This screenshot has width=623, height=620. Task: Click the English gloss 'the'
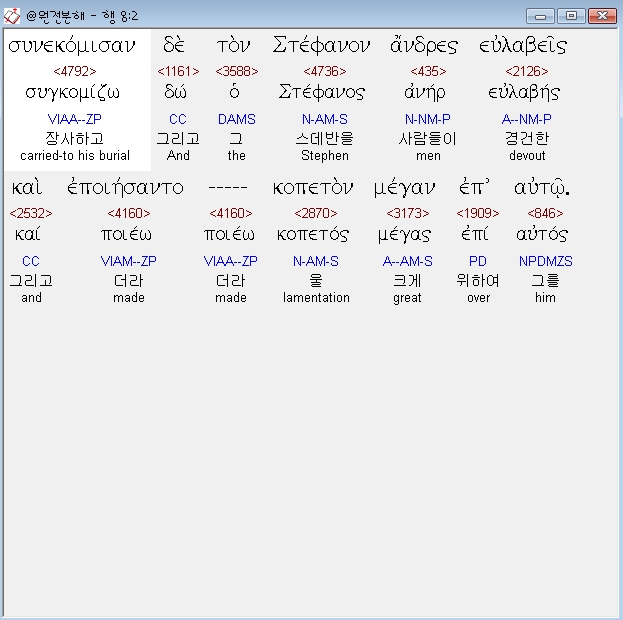[237, 155]
